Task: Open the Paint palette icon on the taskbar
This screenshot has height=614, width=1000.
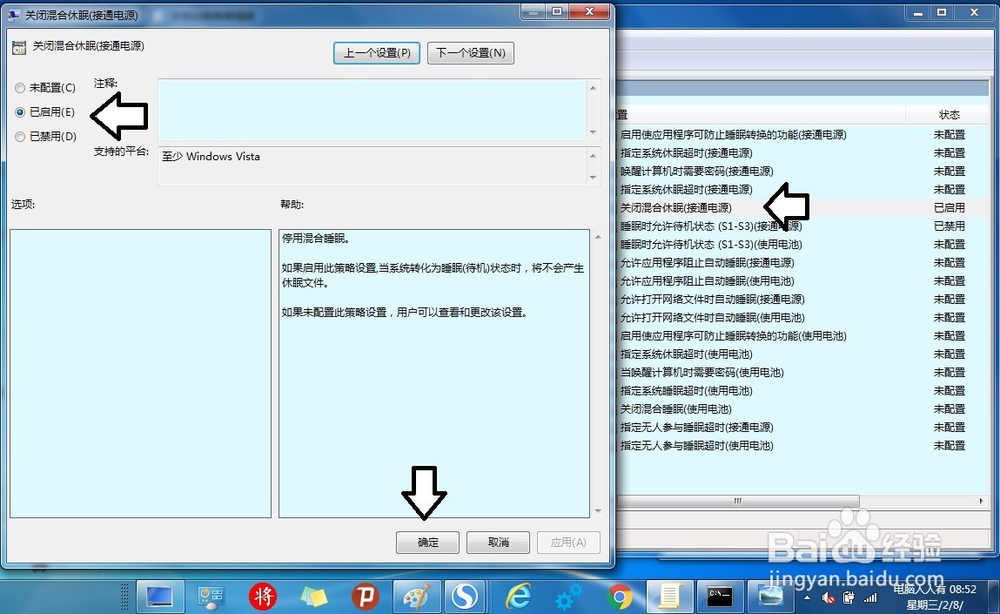Action: click(x=416, y=597)
